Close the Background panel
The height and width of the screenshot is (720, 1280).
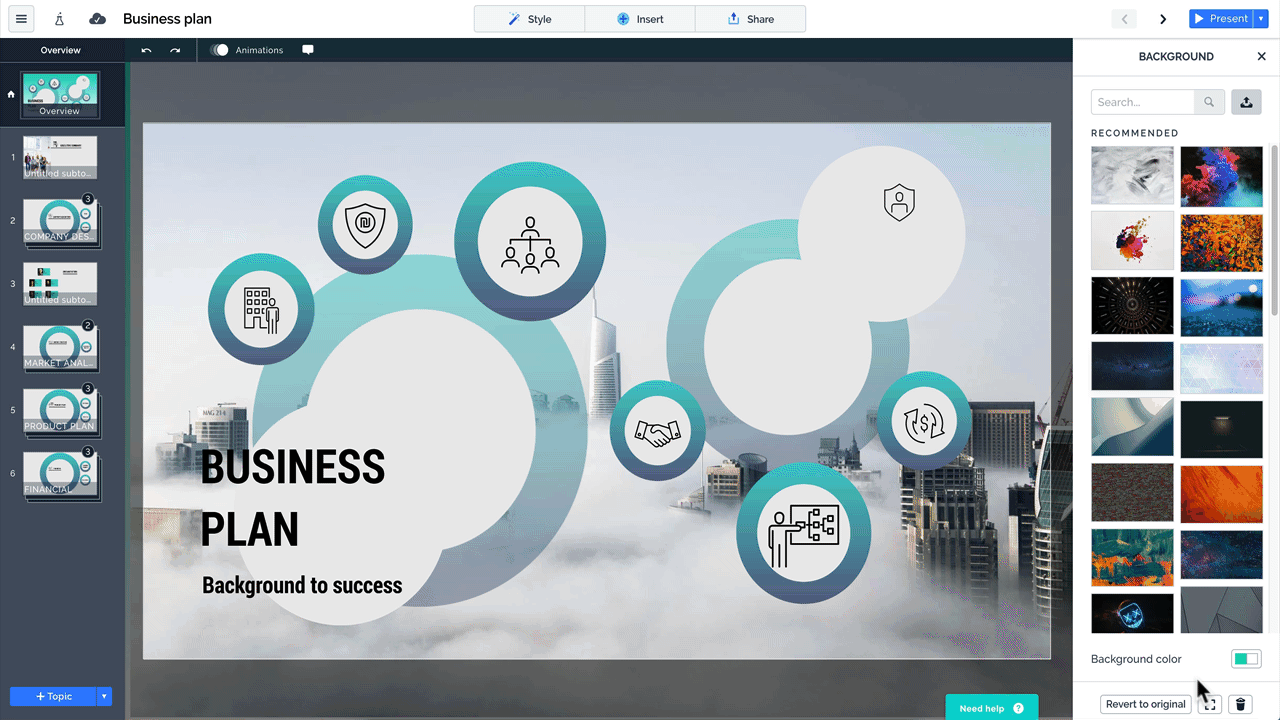(1261, 57)
